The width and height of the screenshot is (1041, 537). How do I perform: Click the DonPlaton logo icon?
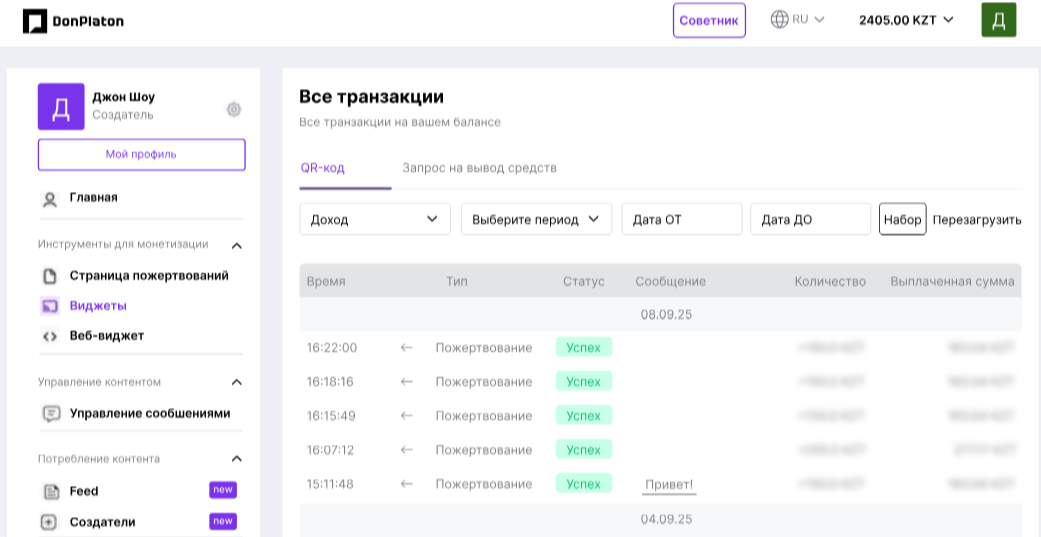35,21
